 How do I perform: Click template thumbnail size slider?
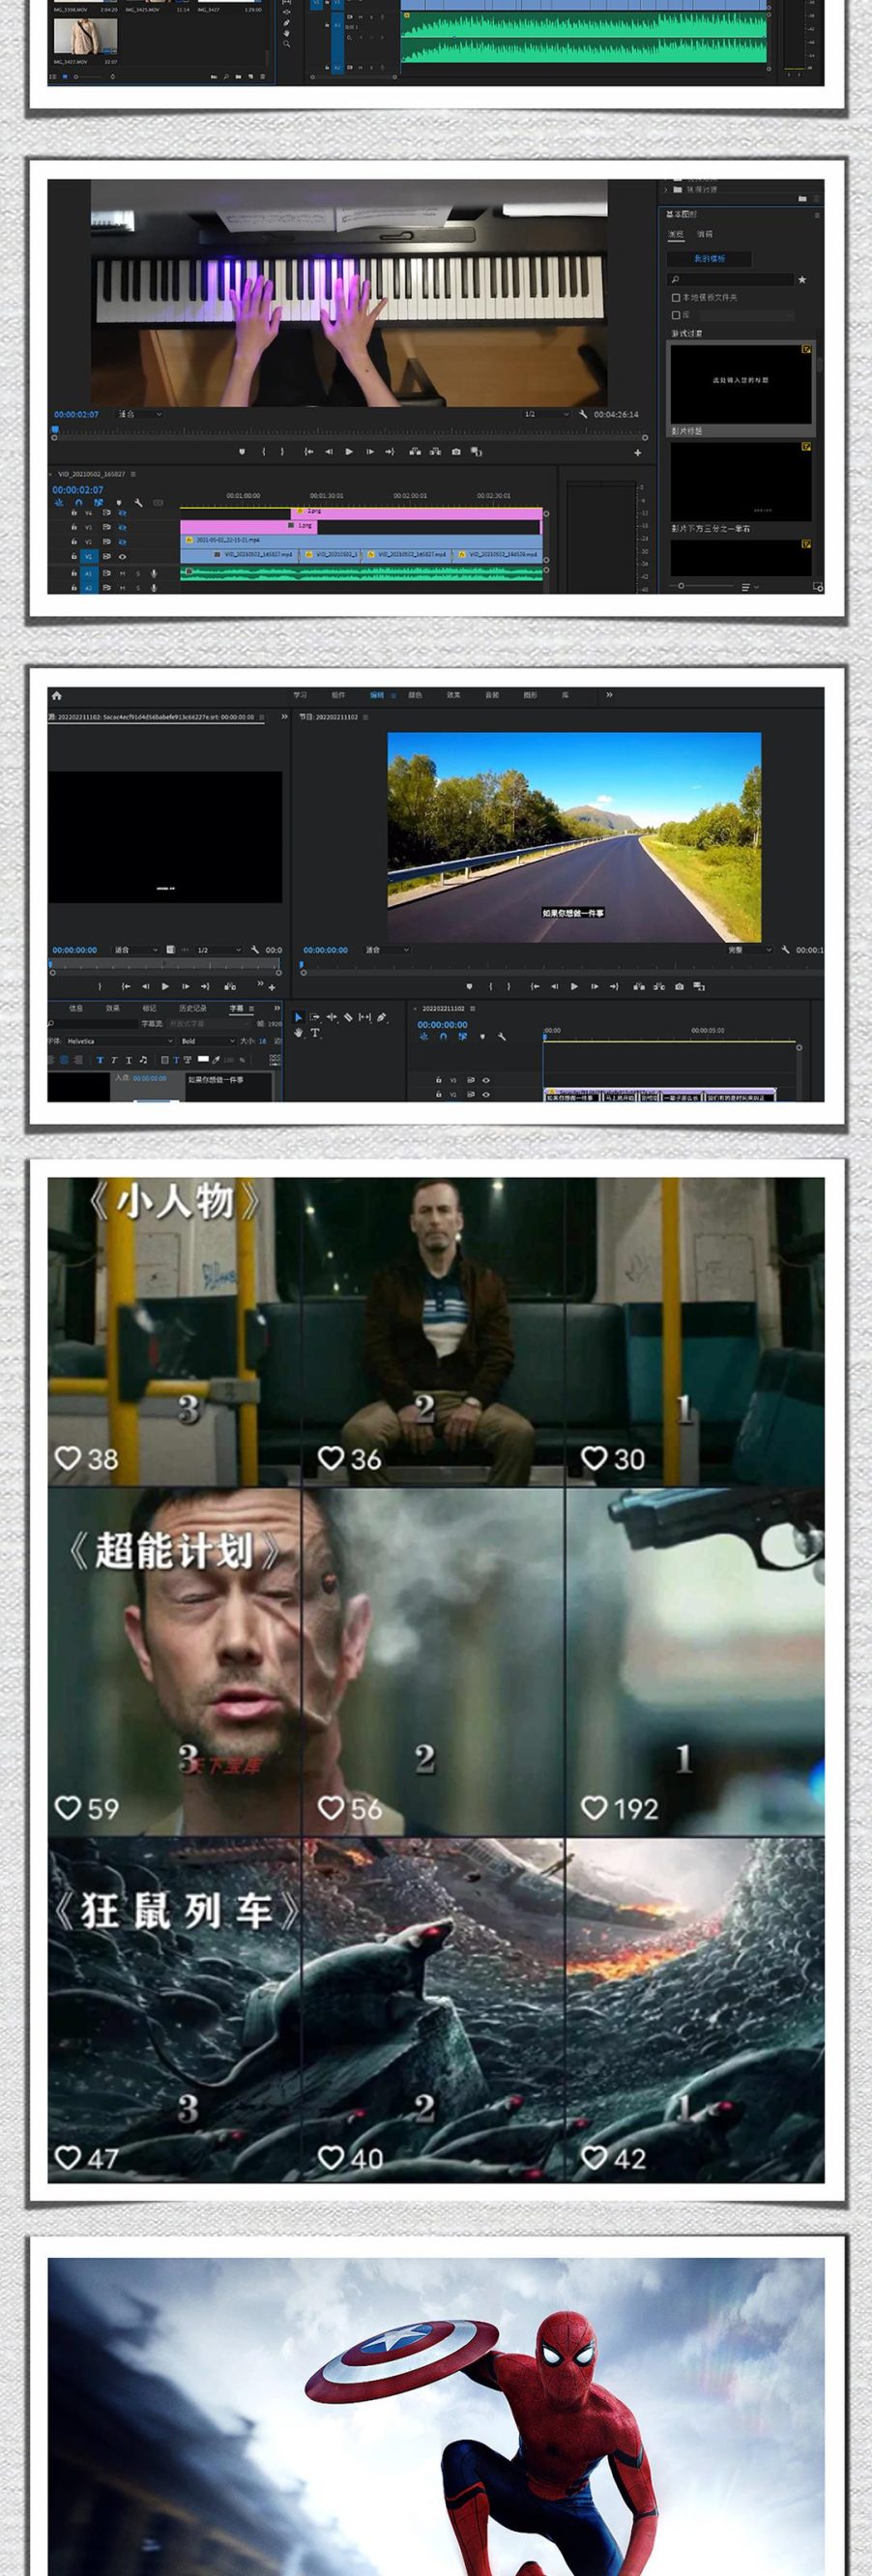tap(704, 586)
